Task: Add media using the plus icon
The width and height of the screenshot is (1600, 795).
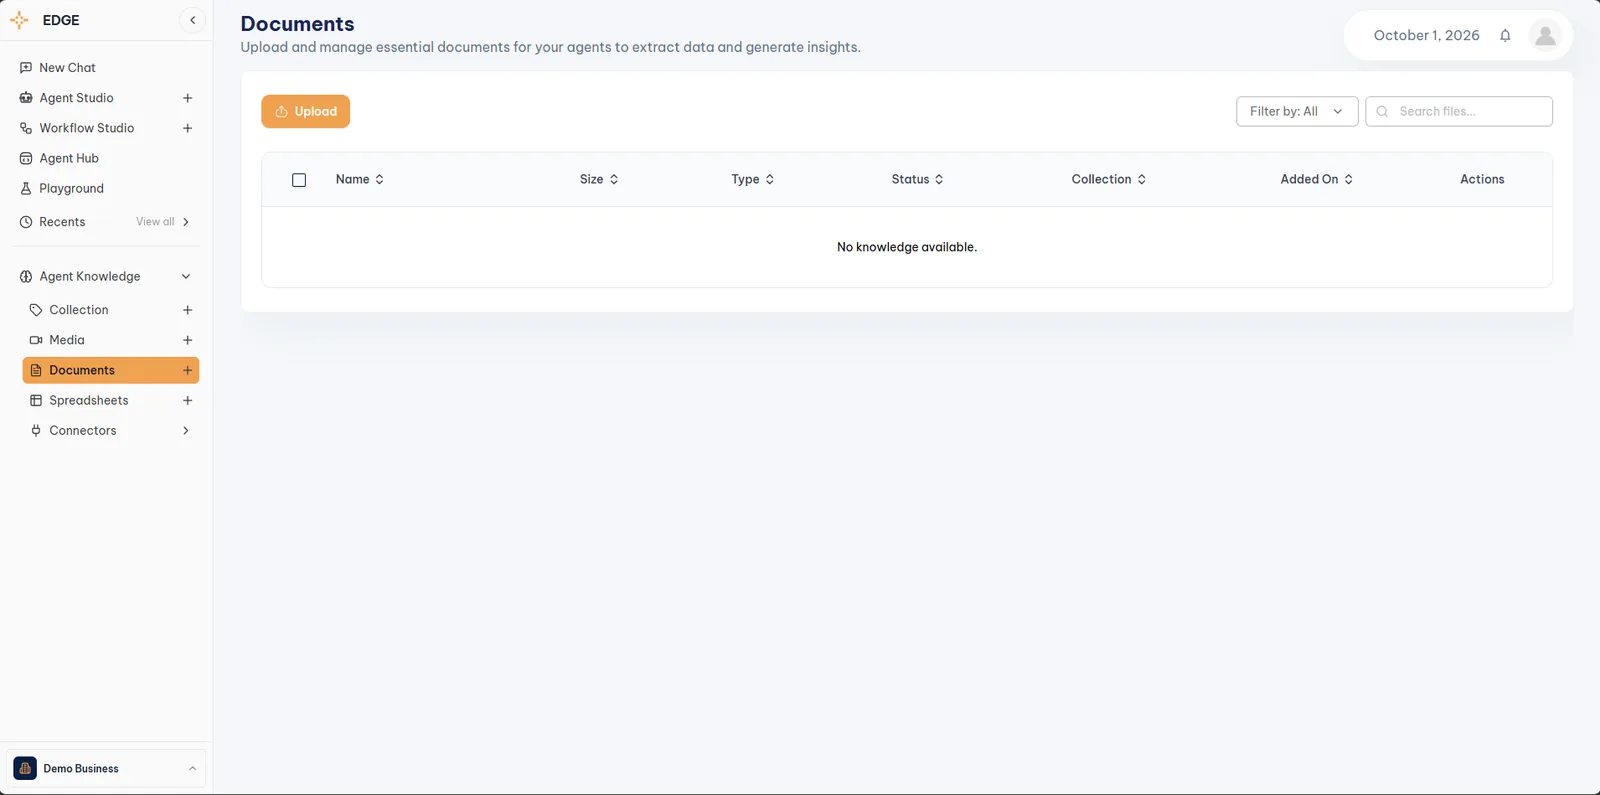Action: [187, 340]
